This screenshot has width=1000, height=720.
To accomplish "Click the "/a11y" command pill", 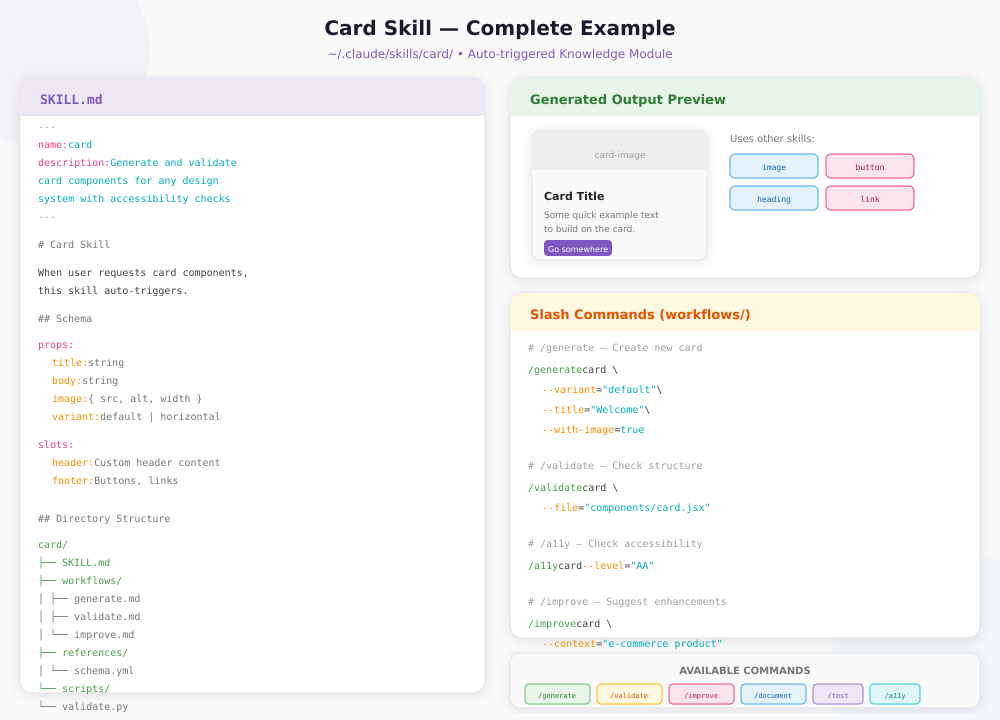I will pyautogui.click(x=894, y=693).
